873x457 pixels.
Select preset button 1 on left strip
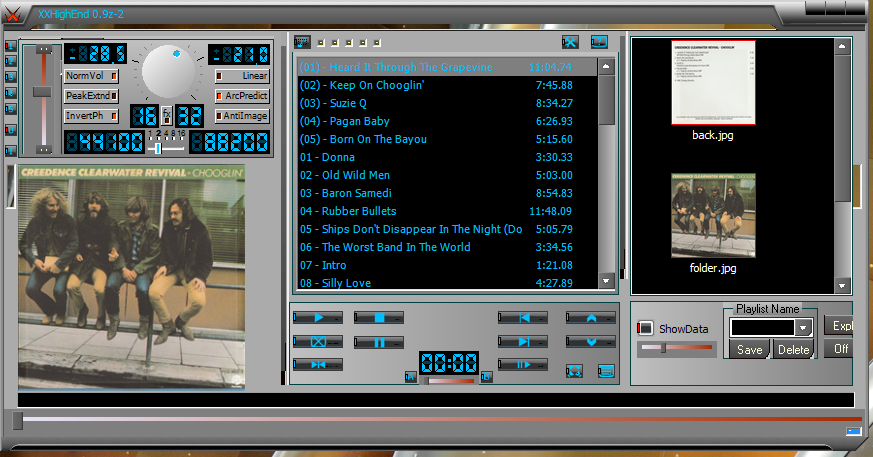click(10, 46)
